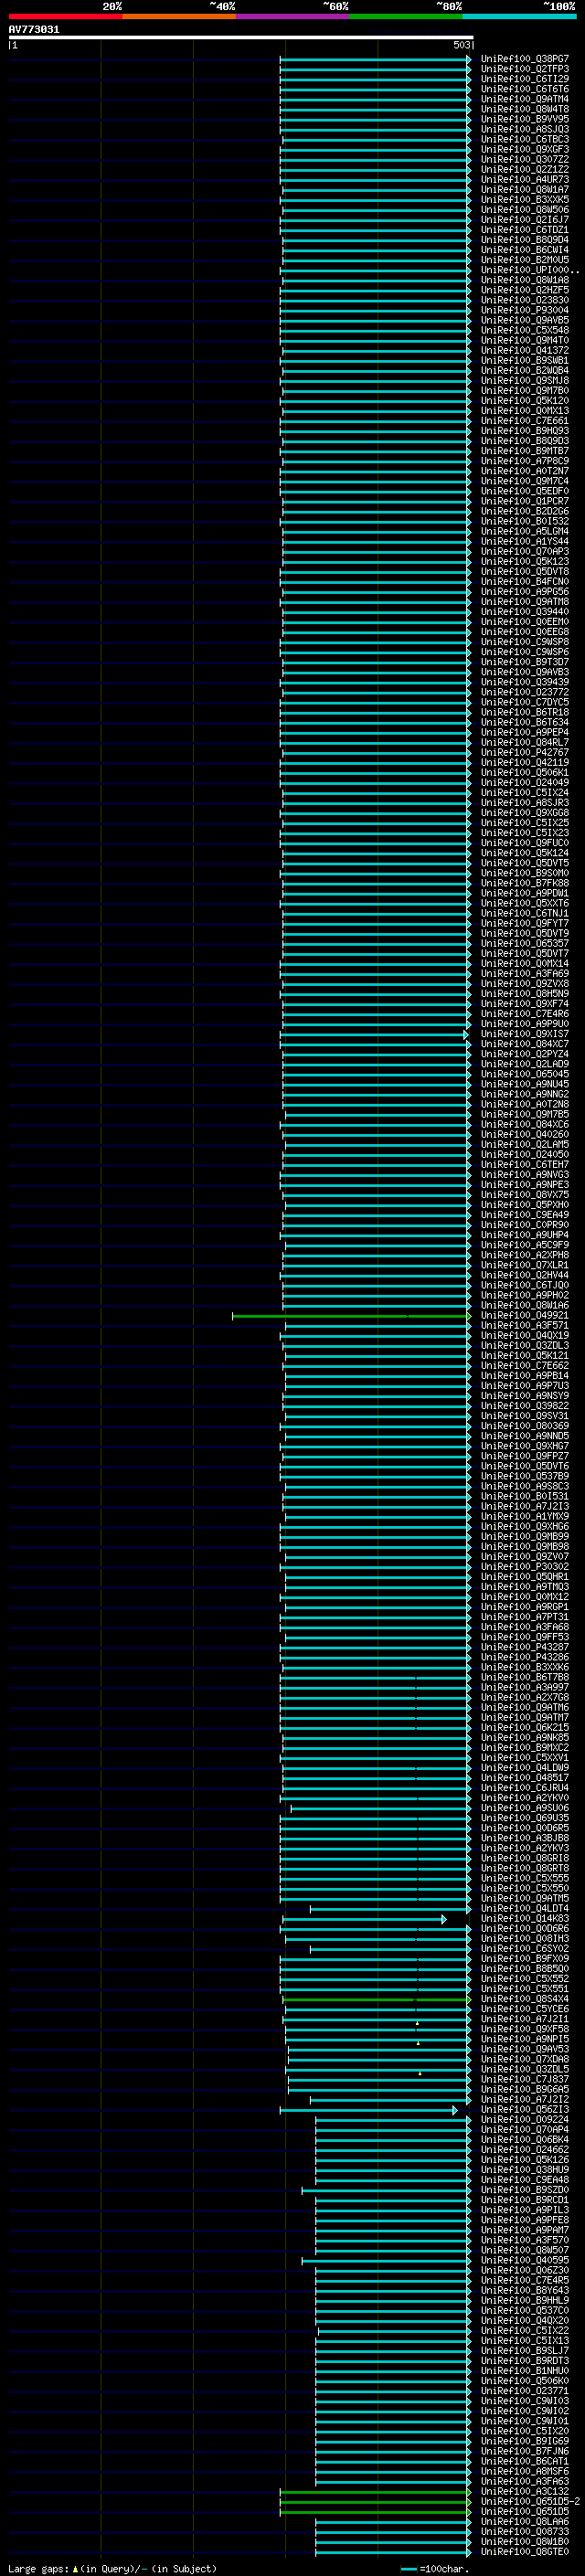Select hit label UniRef100_B3XXK5
Image resolution: width=585 pixels, height=2576 pixels.
pos(524,200)
